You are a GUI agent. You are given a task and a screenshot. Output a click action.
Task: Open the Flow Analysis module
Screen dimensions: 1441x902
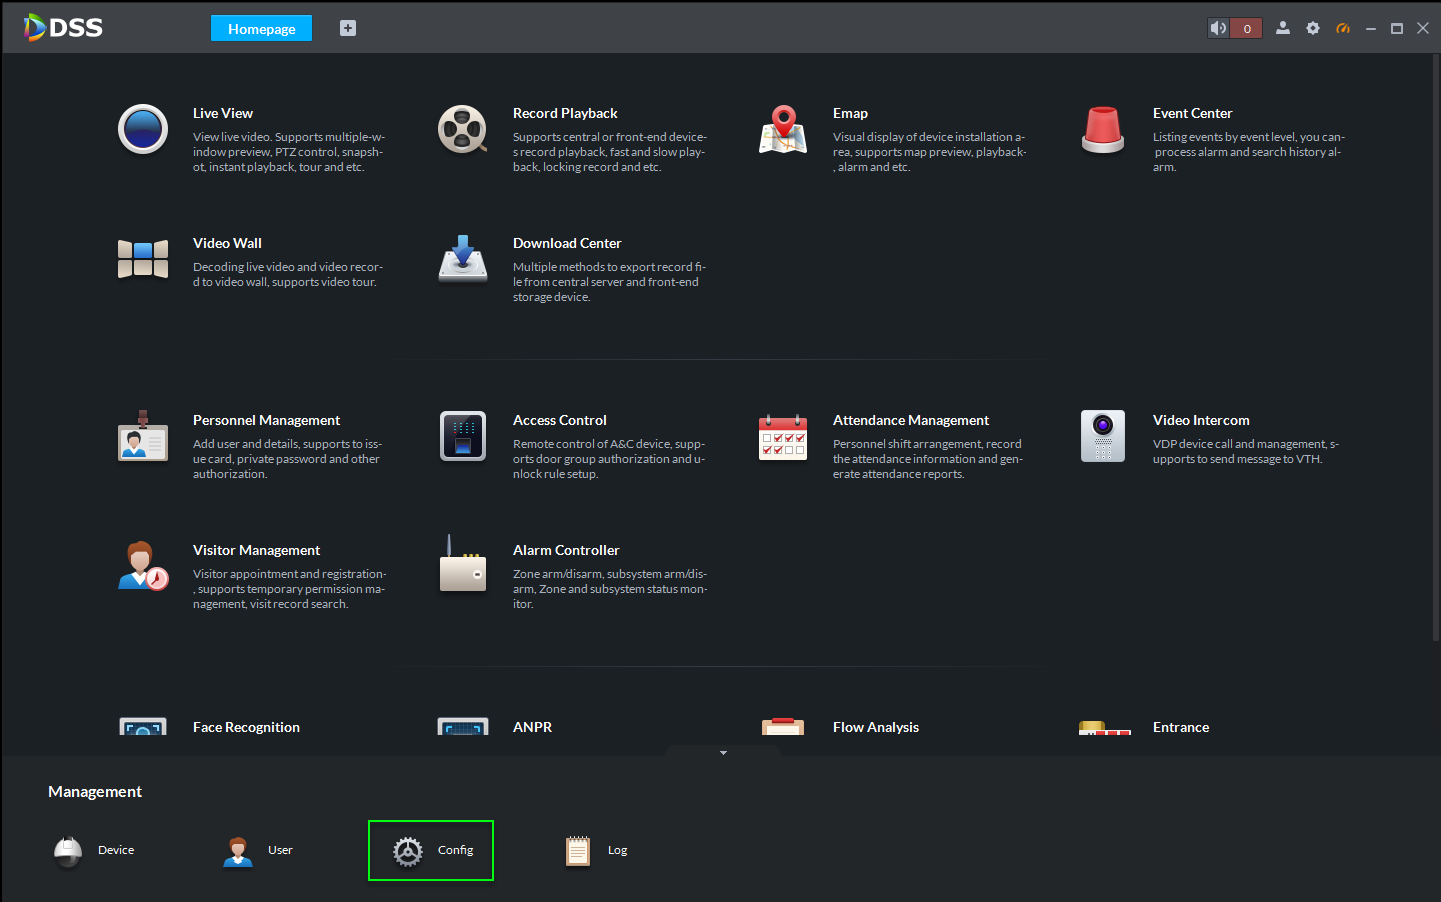pos(876,727)
